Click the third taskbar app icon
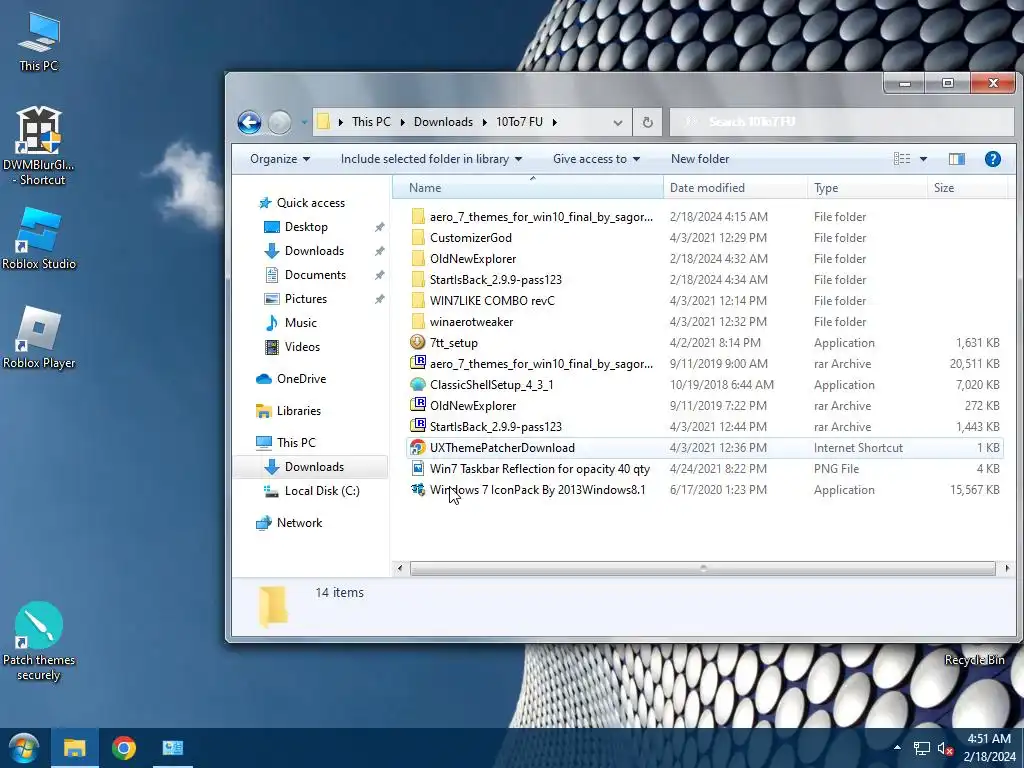 pyautogui.click(x=173, y=748)
